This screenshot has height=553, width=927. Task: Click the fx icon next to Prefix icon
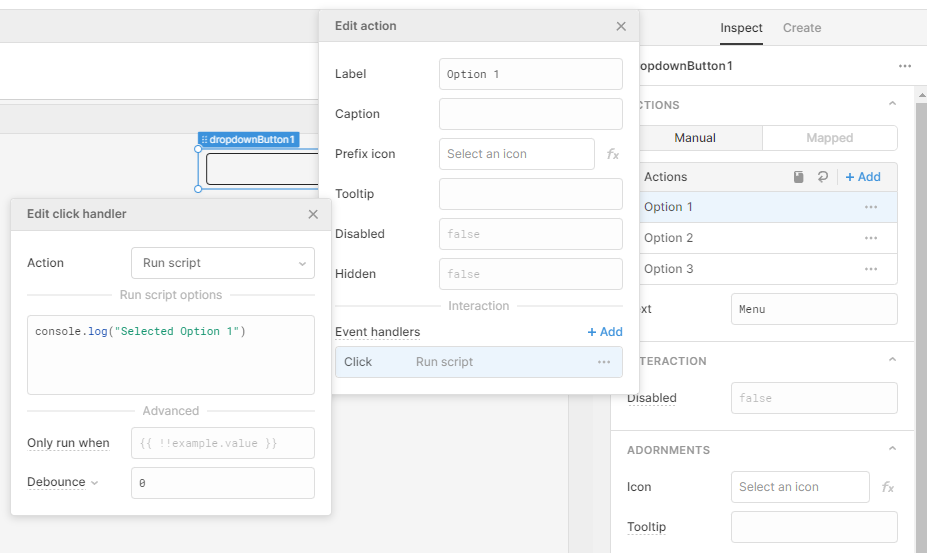pos(613,154)
